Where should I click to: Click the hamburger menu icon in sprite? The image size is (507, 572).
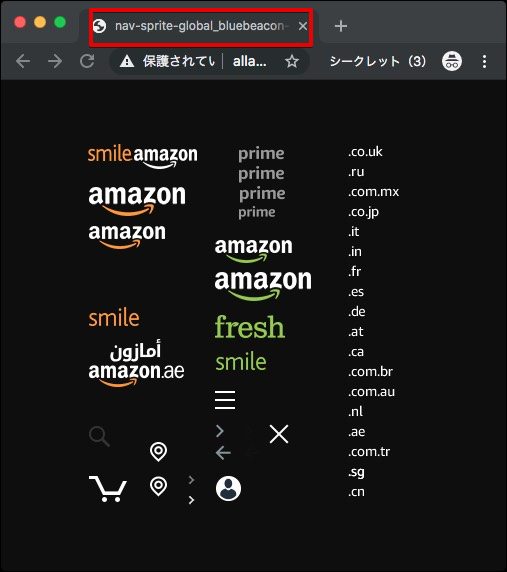pos(225,399)
